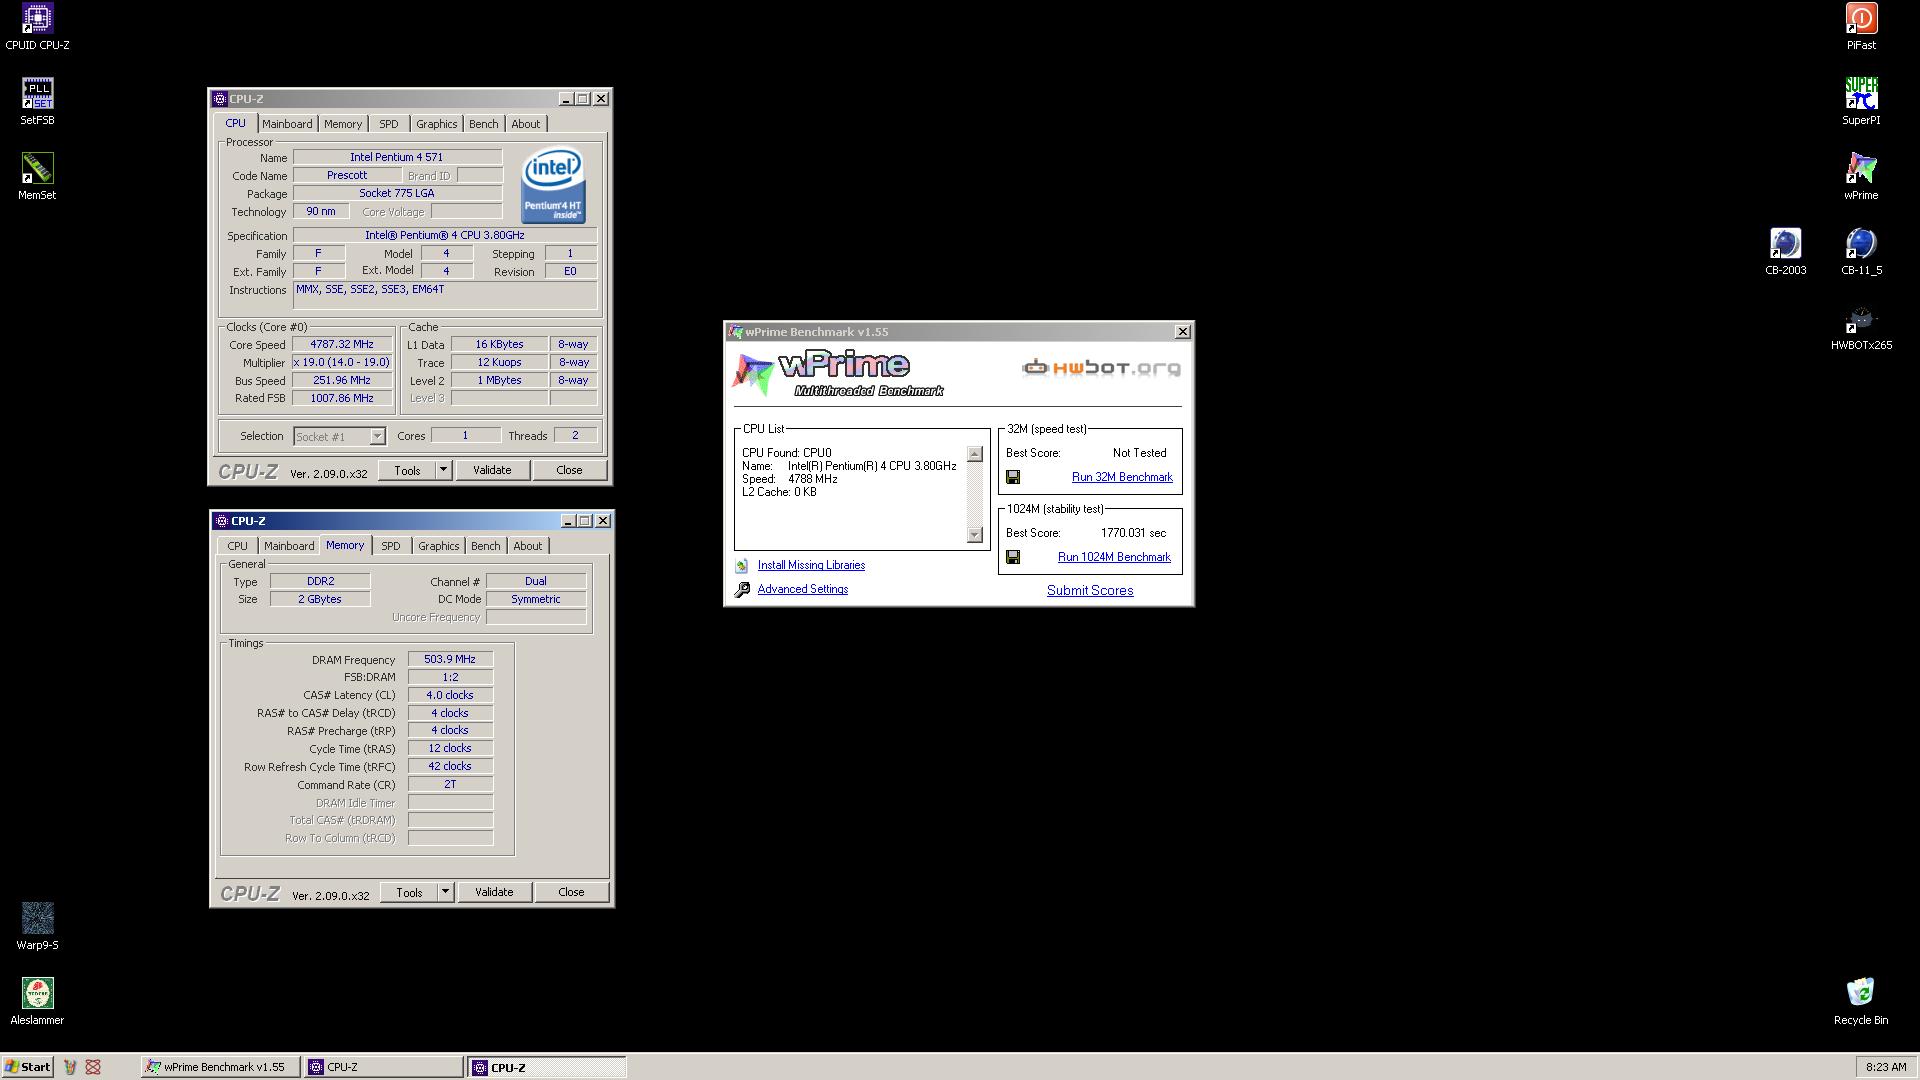1920x1080 pixels.
Task: Run 1024M Benchmark in wPrime
Action: [x=1114, y=558]
